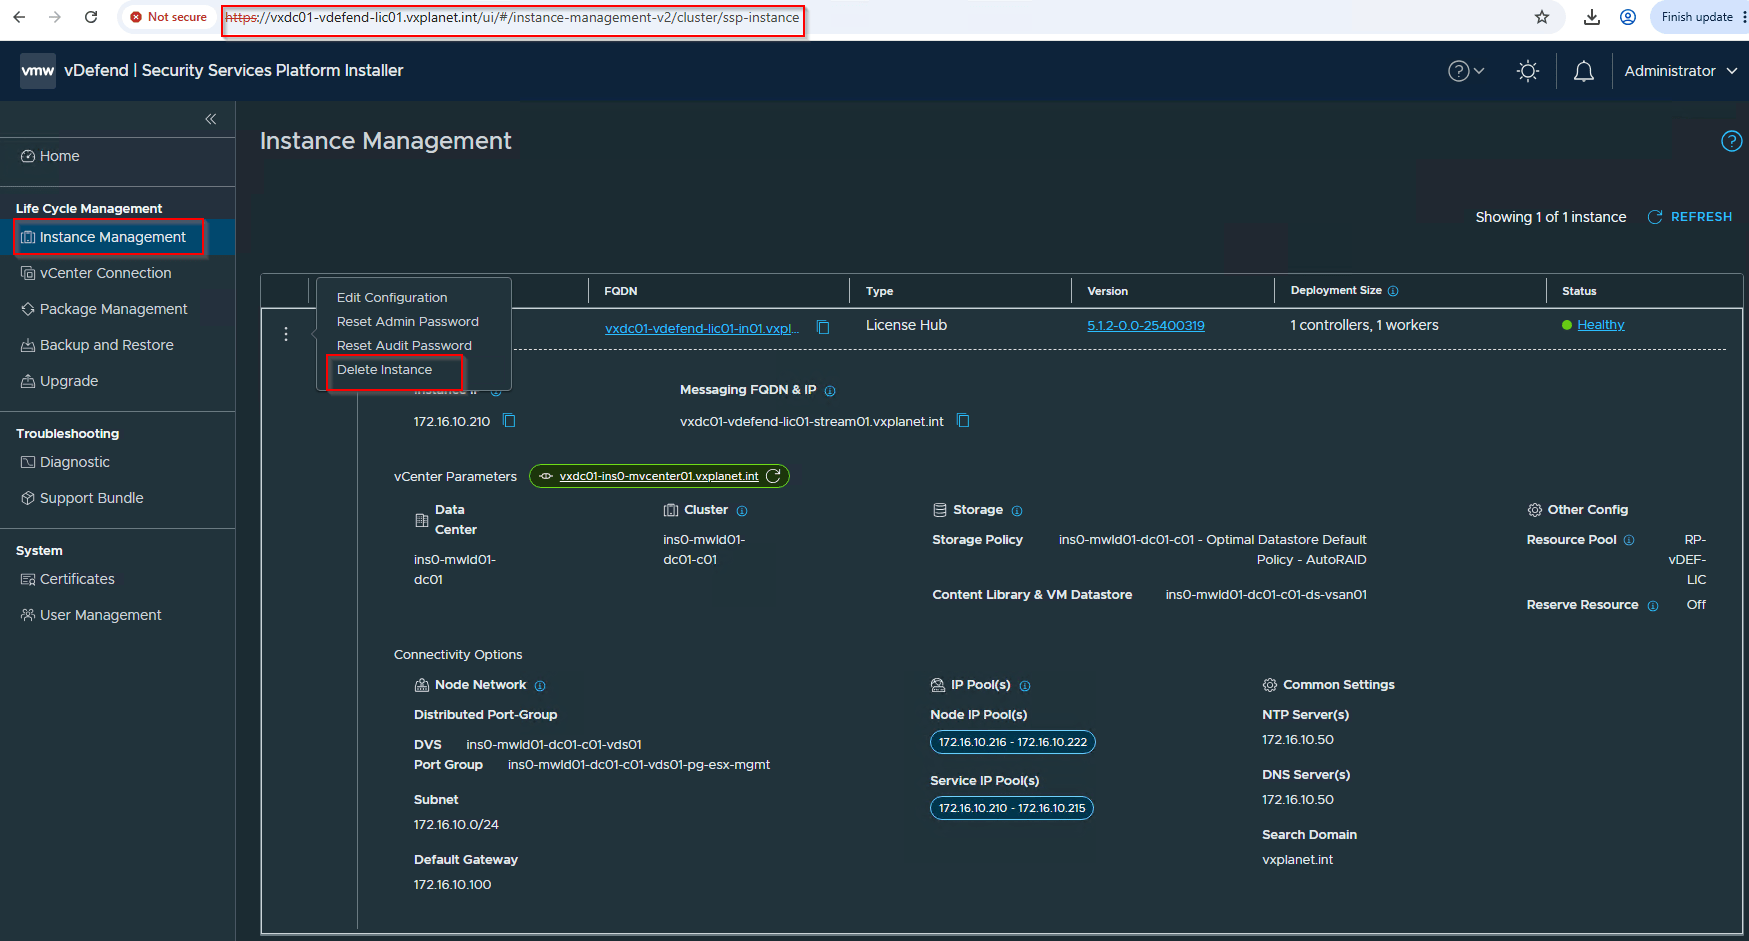Image resolution: width=1749 pixels, height=941 pixels.
Task: Go back using browser back arrow
Action: point(19,17)
